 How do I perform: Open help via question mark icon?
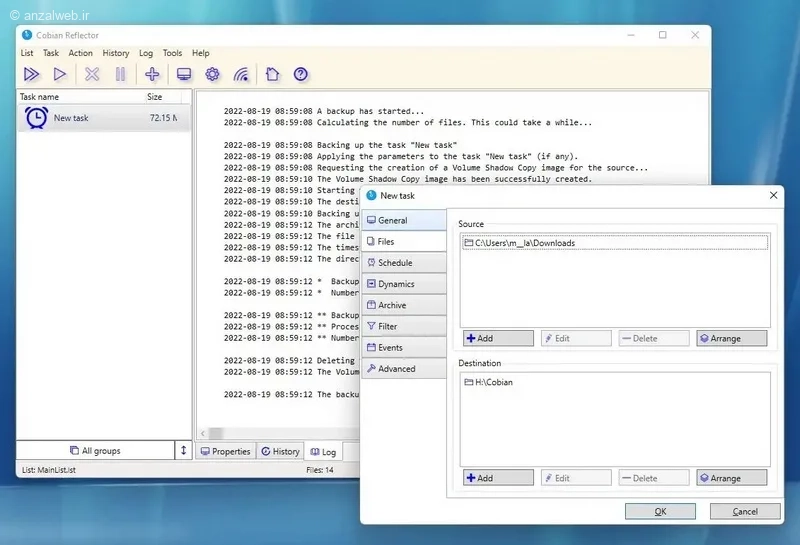(301, 75)
